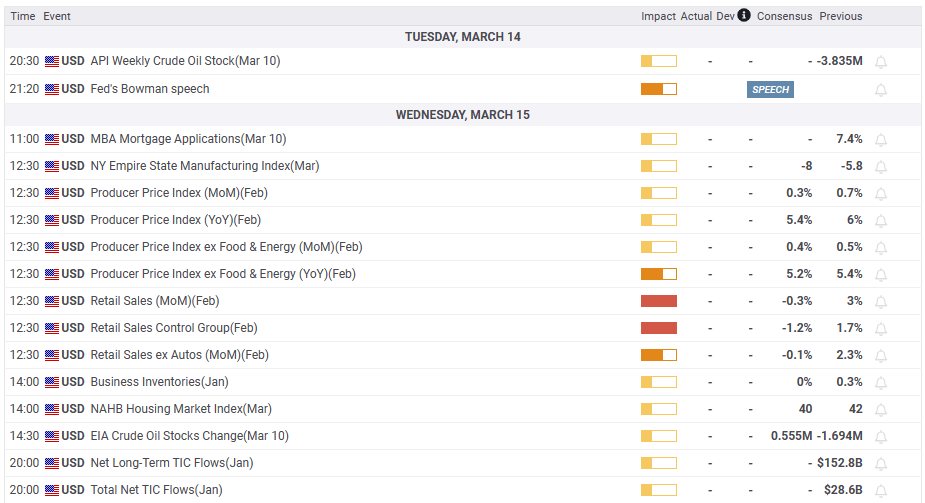The image size is (925, 503).
Task: Click consensus -1.2% for Retail Sales Control Group
Action: point(797,328)
